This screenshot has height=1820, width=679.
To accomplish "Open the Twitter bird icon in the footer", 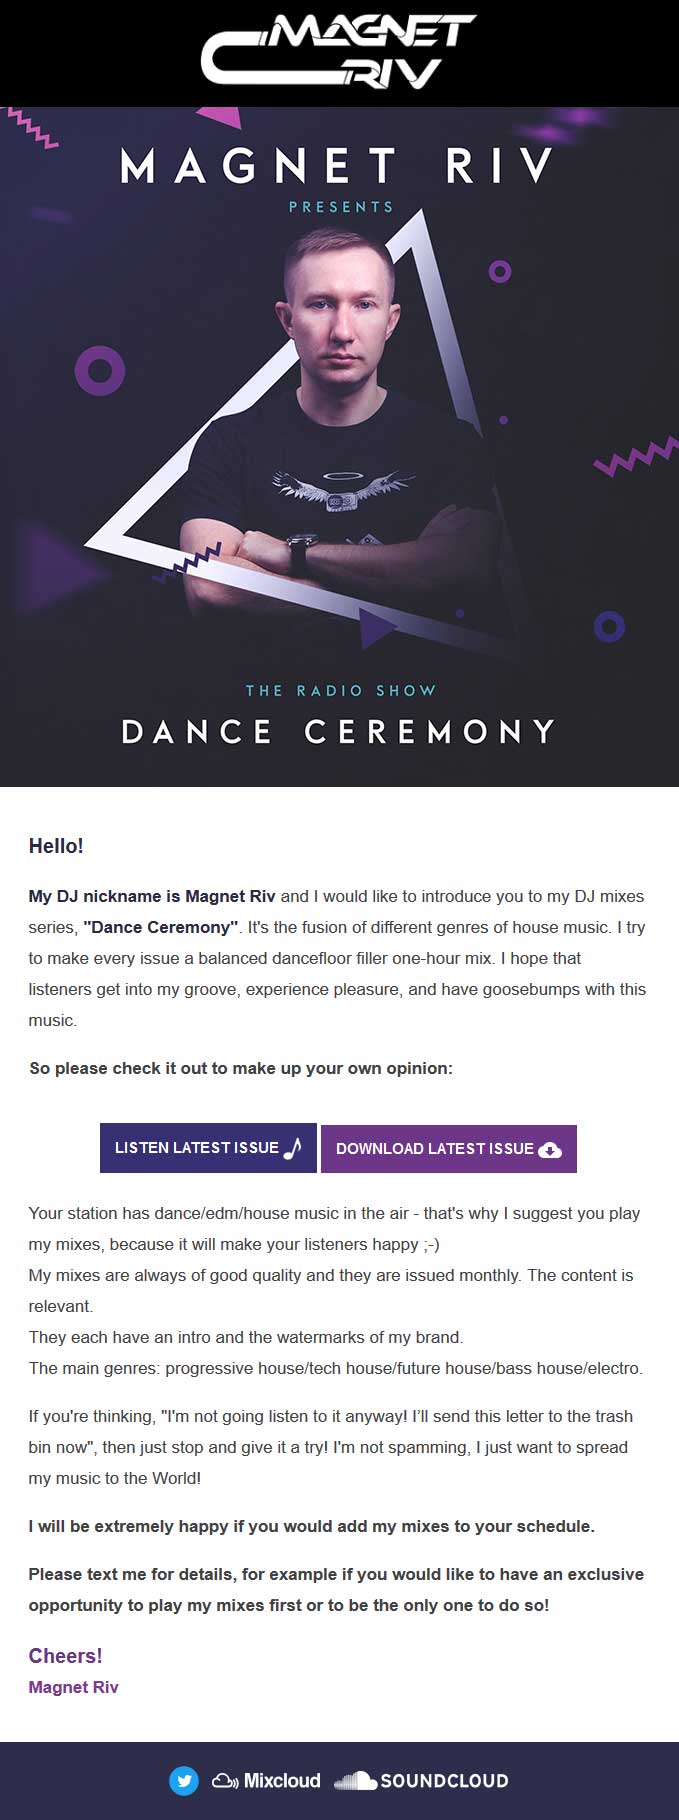I will tap(183, 1780).
